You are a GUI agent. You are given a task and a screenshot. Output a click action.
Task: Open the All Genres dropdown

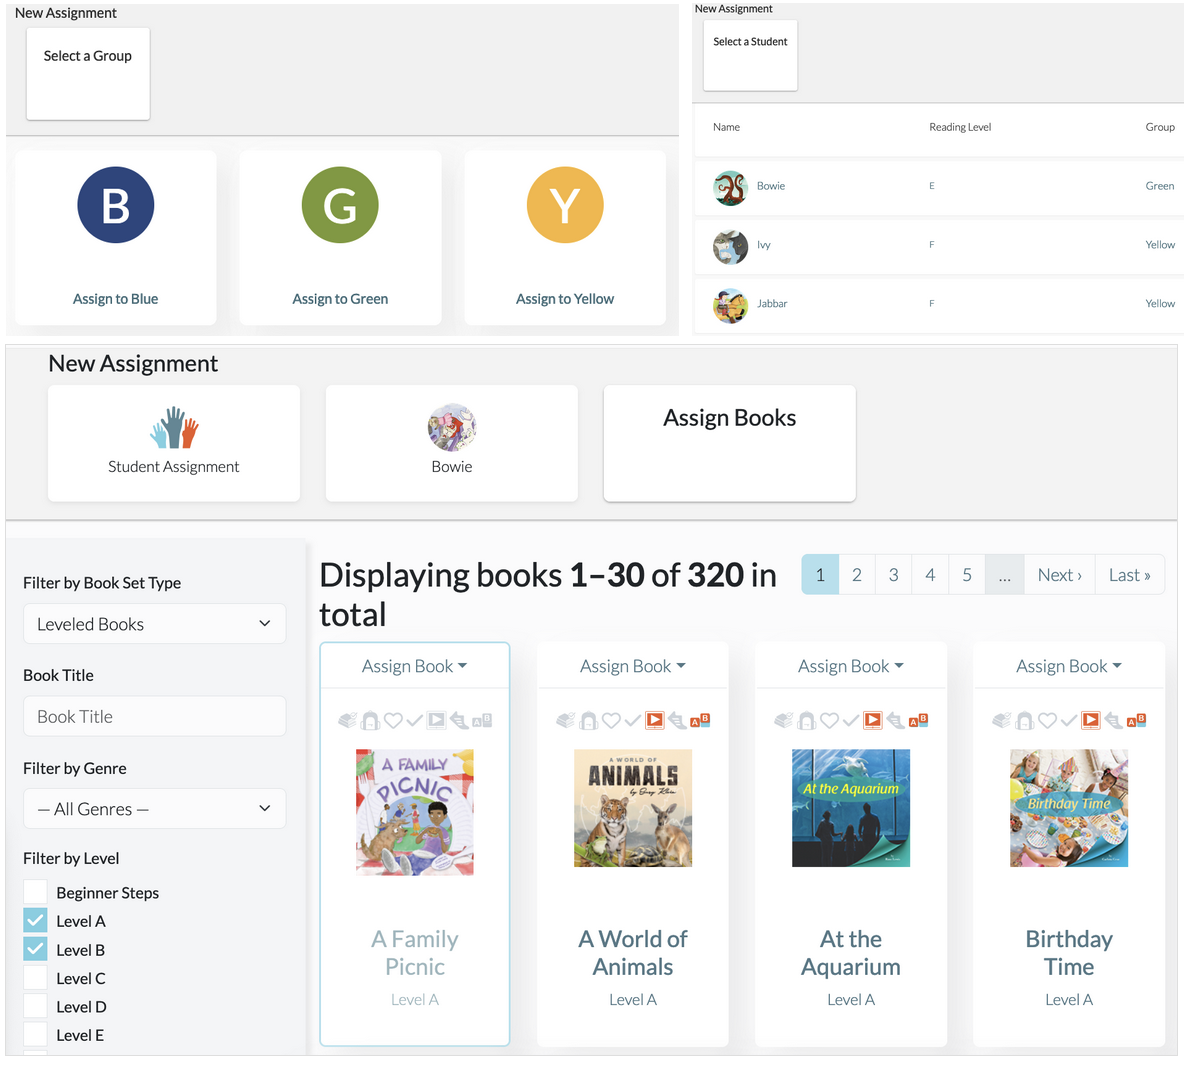pos(154,809)
